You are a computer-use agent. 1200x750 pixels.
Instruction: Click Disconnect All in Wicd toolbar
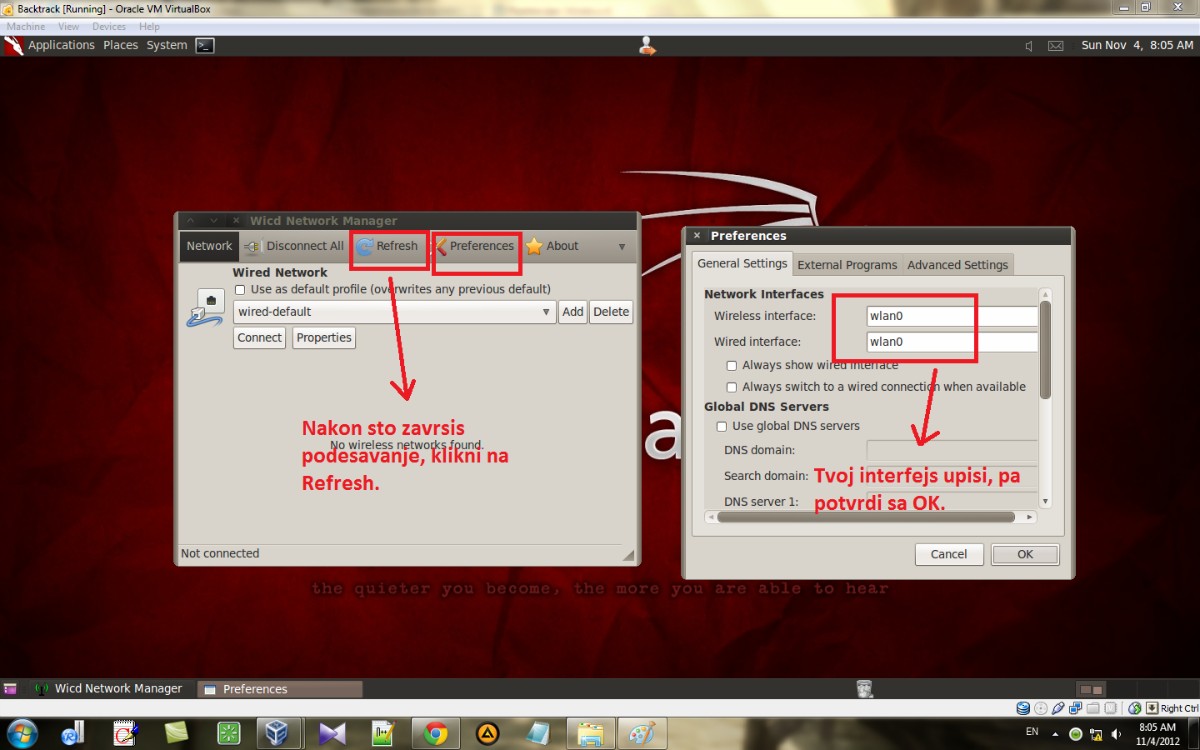(294, 246)
